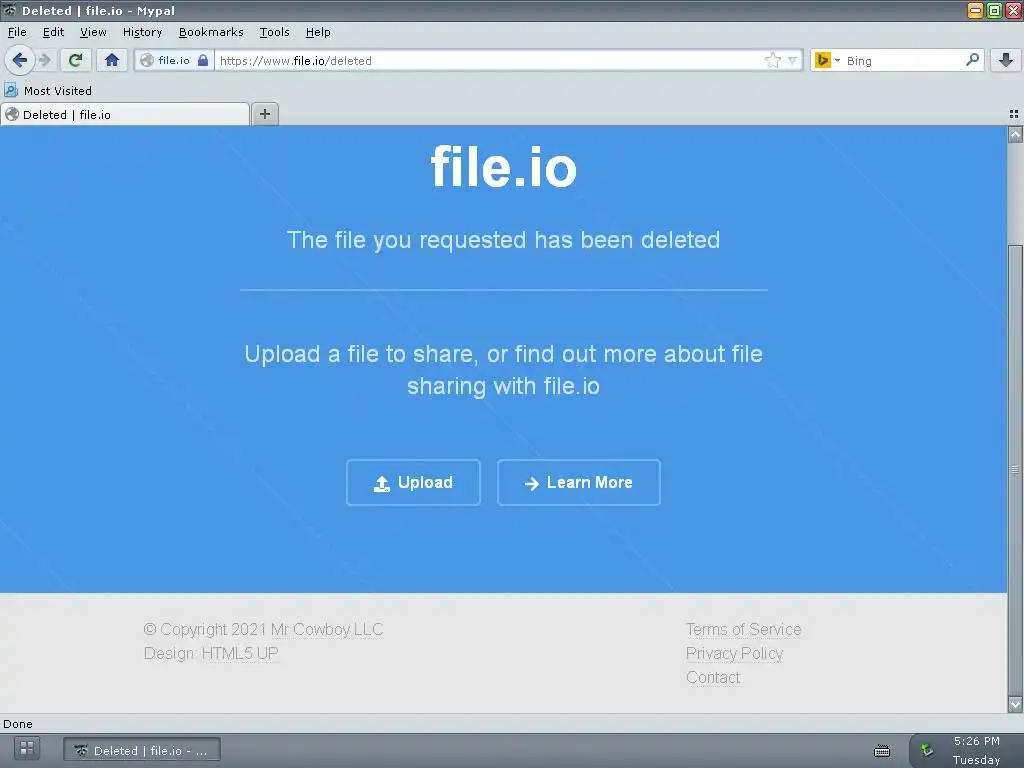This screenshot has height=768, width=1024.
Task: Open the Tools menu
Action: point(274,32)
